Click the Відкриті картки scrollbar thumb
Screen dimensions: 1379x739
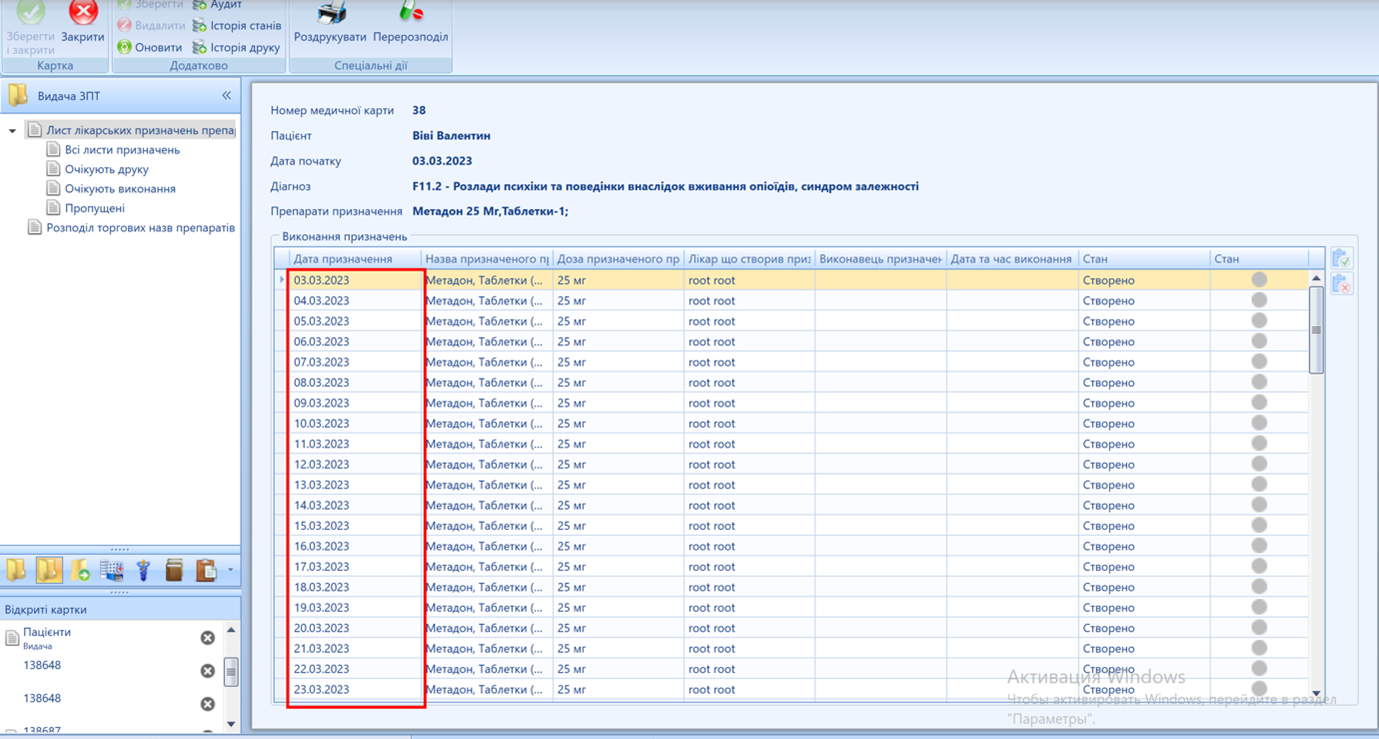231,671
